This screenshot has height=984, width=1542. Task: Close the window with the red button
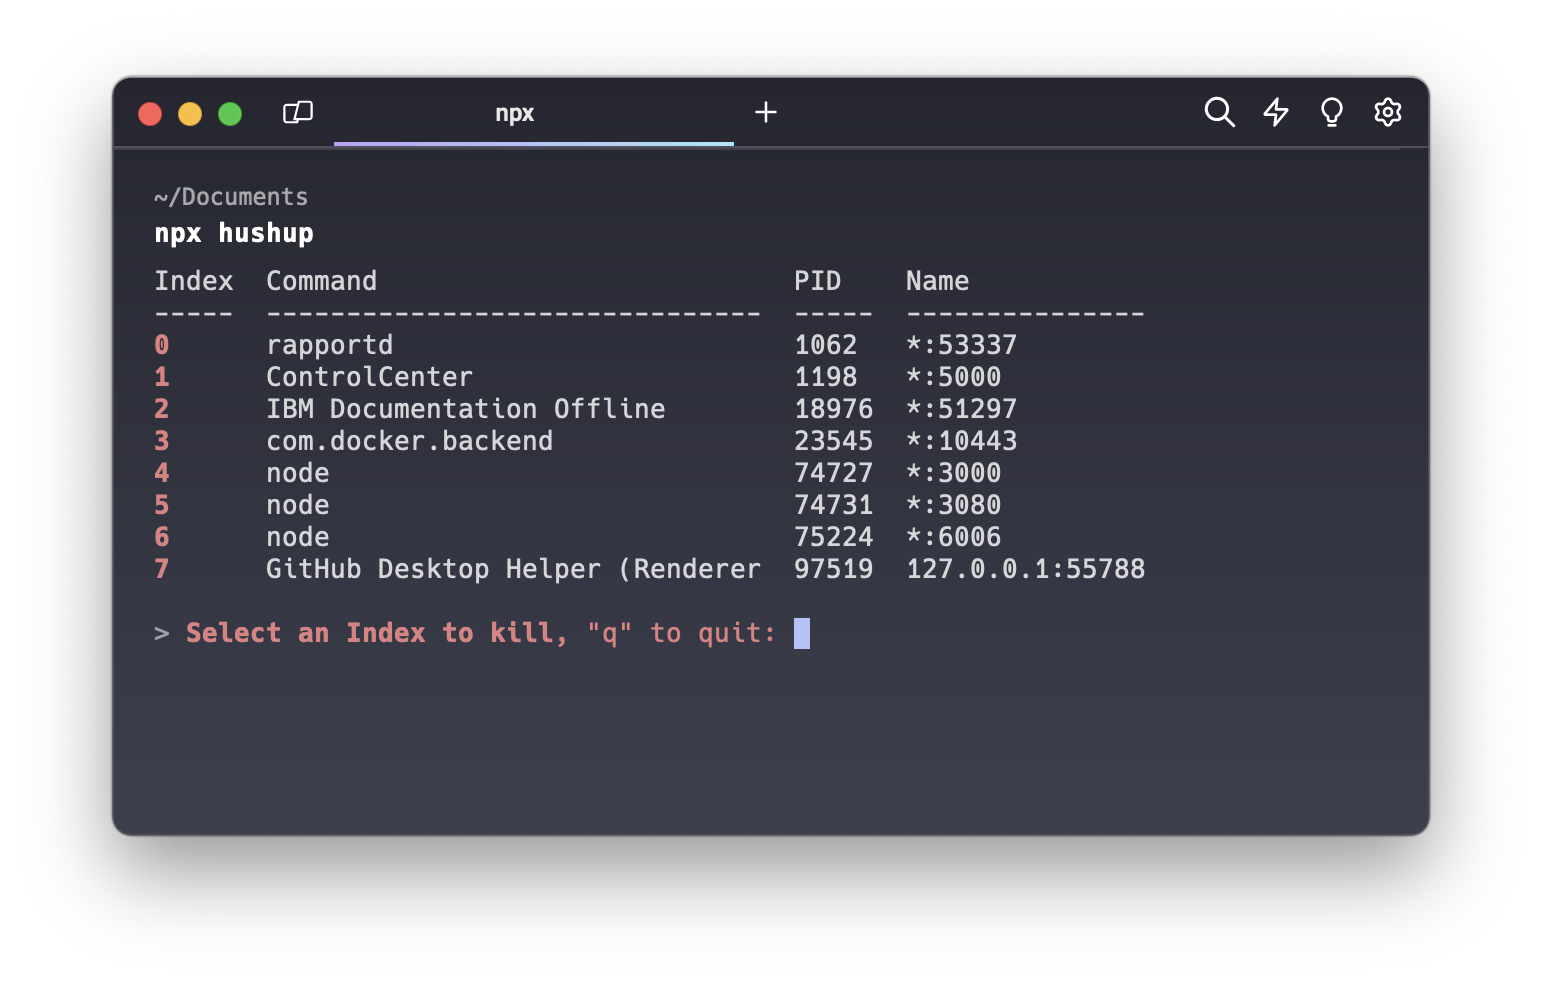pos(150,114)
